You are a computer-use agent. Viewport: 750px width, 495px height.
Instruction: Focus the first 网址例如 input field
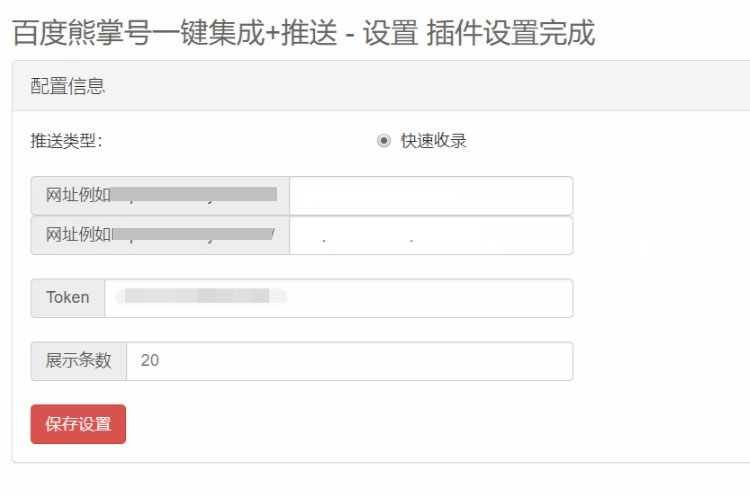(x=430, y=195)
